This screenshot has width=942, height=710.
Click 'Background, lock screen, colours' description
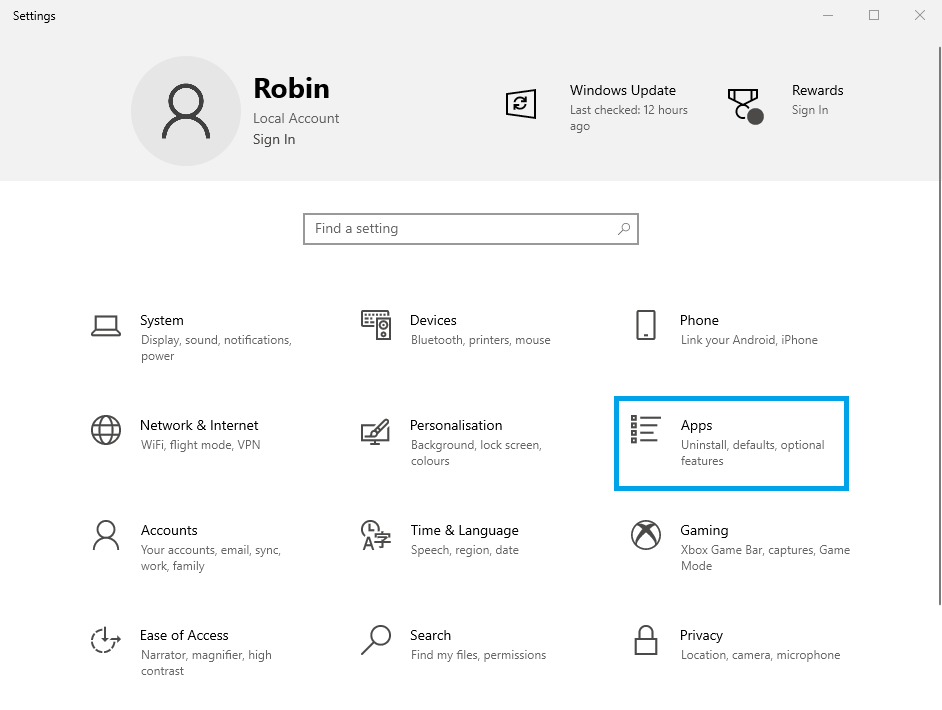coord(476,453)
